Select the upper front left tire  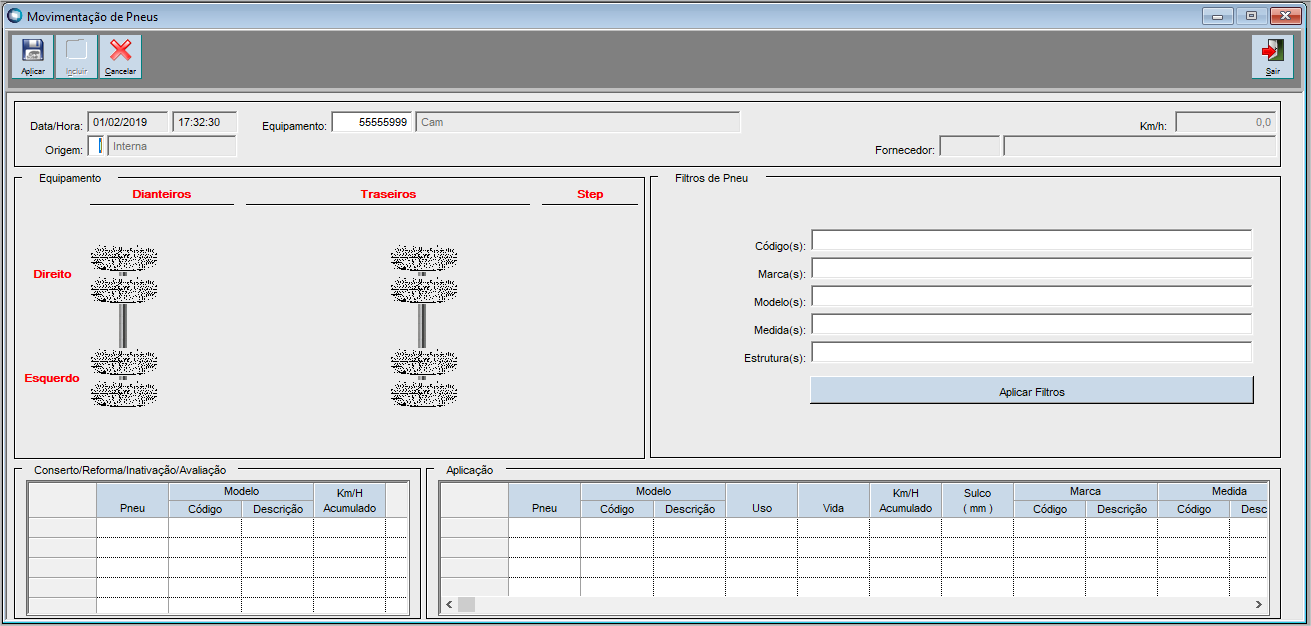(x=124, y=361)
